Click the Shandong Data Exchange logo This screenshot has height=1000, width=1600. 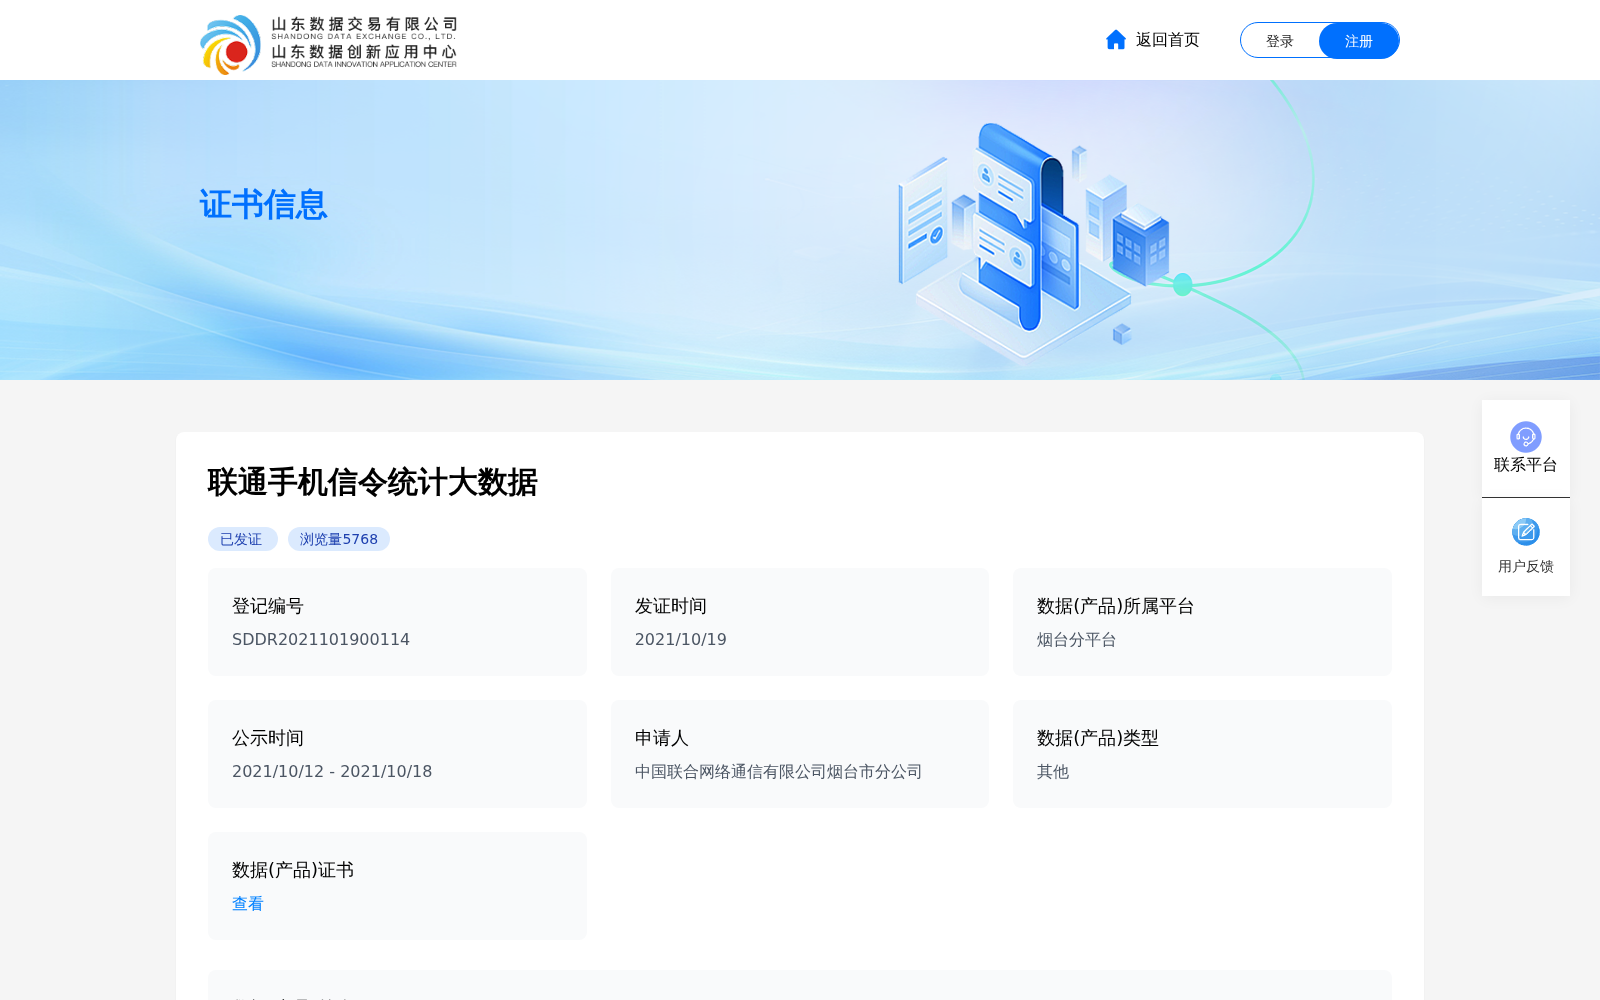coord(328,44)
